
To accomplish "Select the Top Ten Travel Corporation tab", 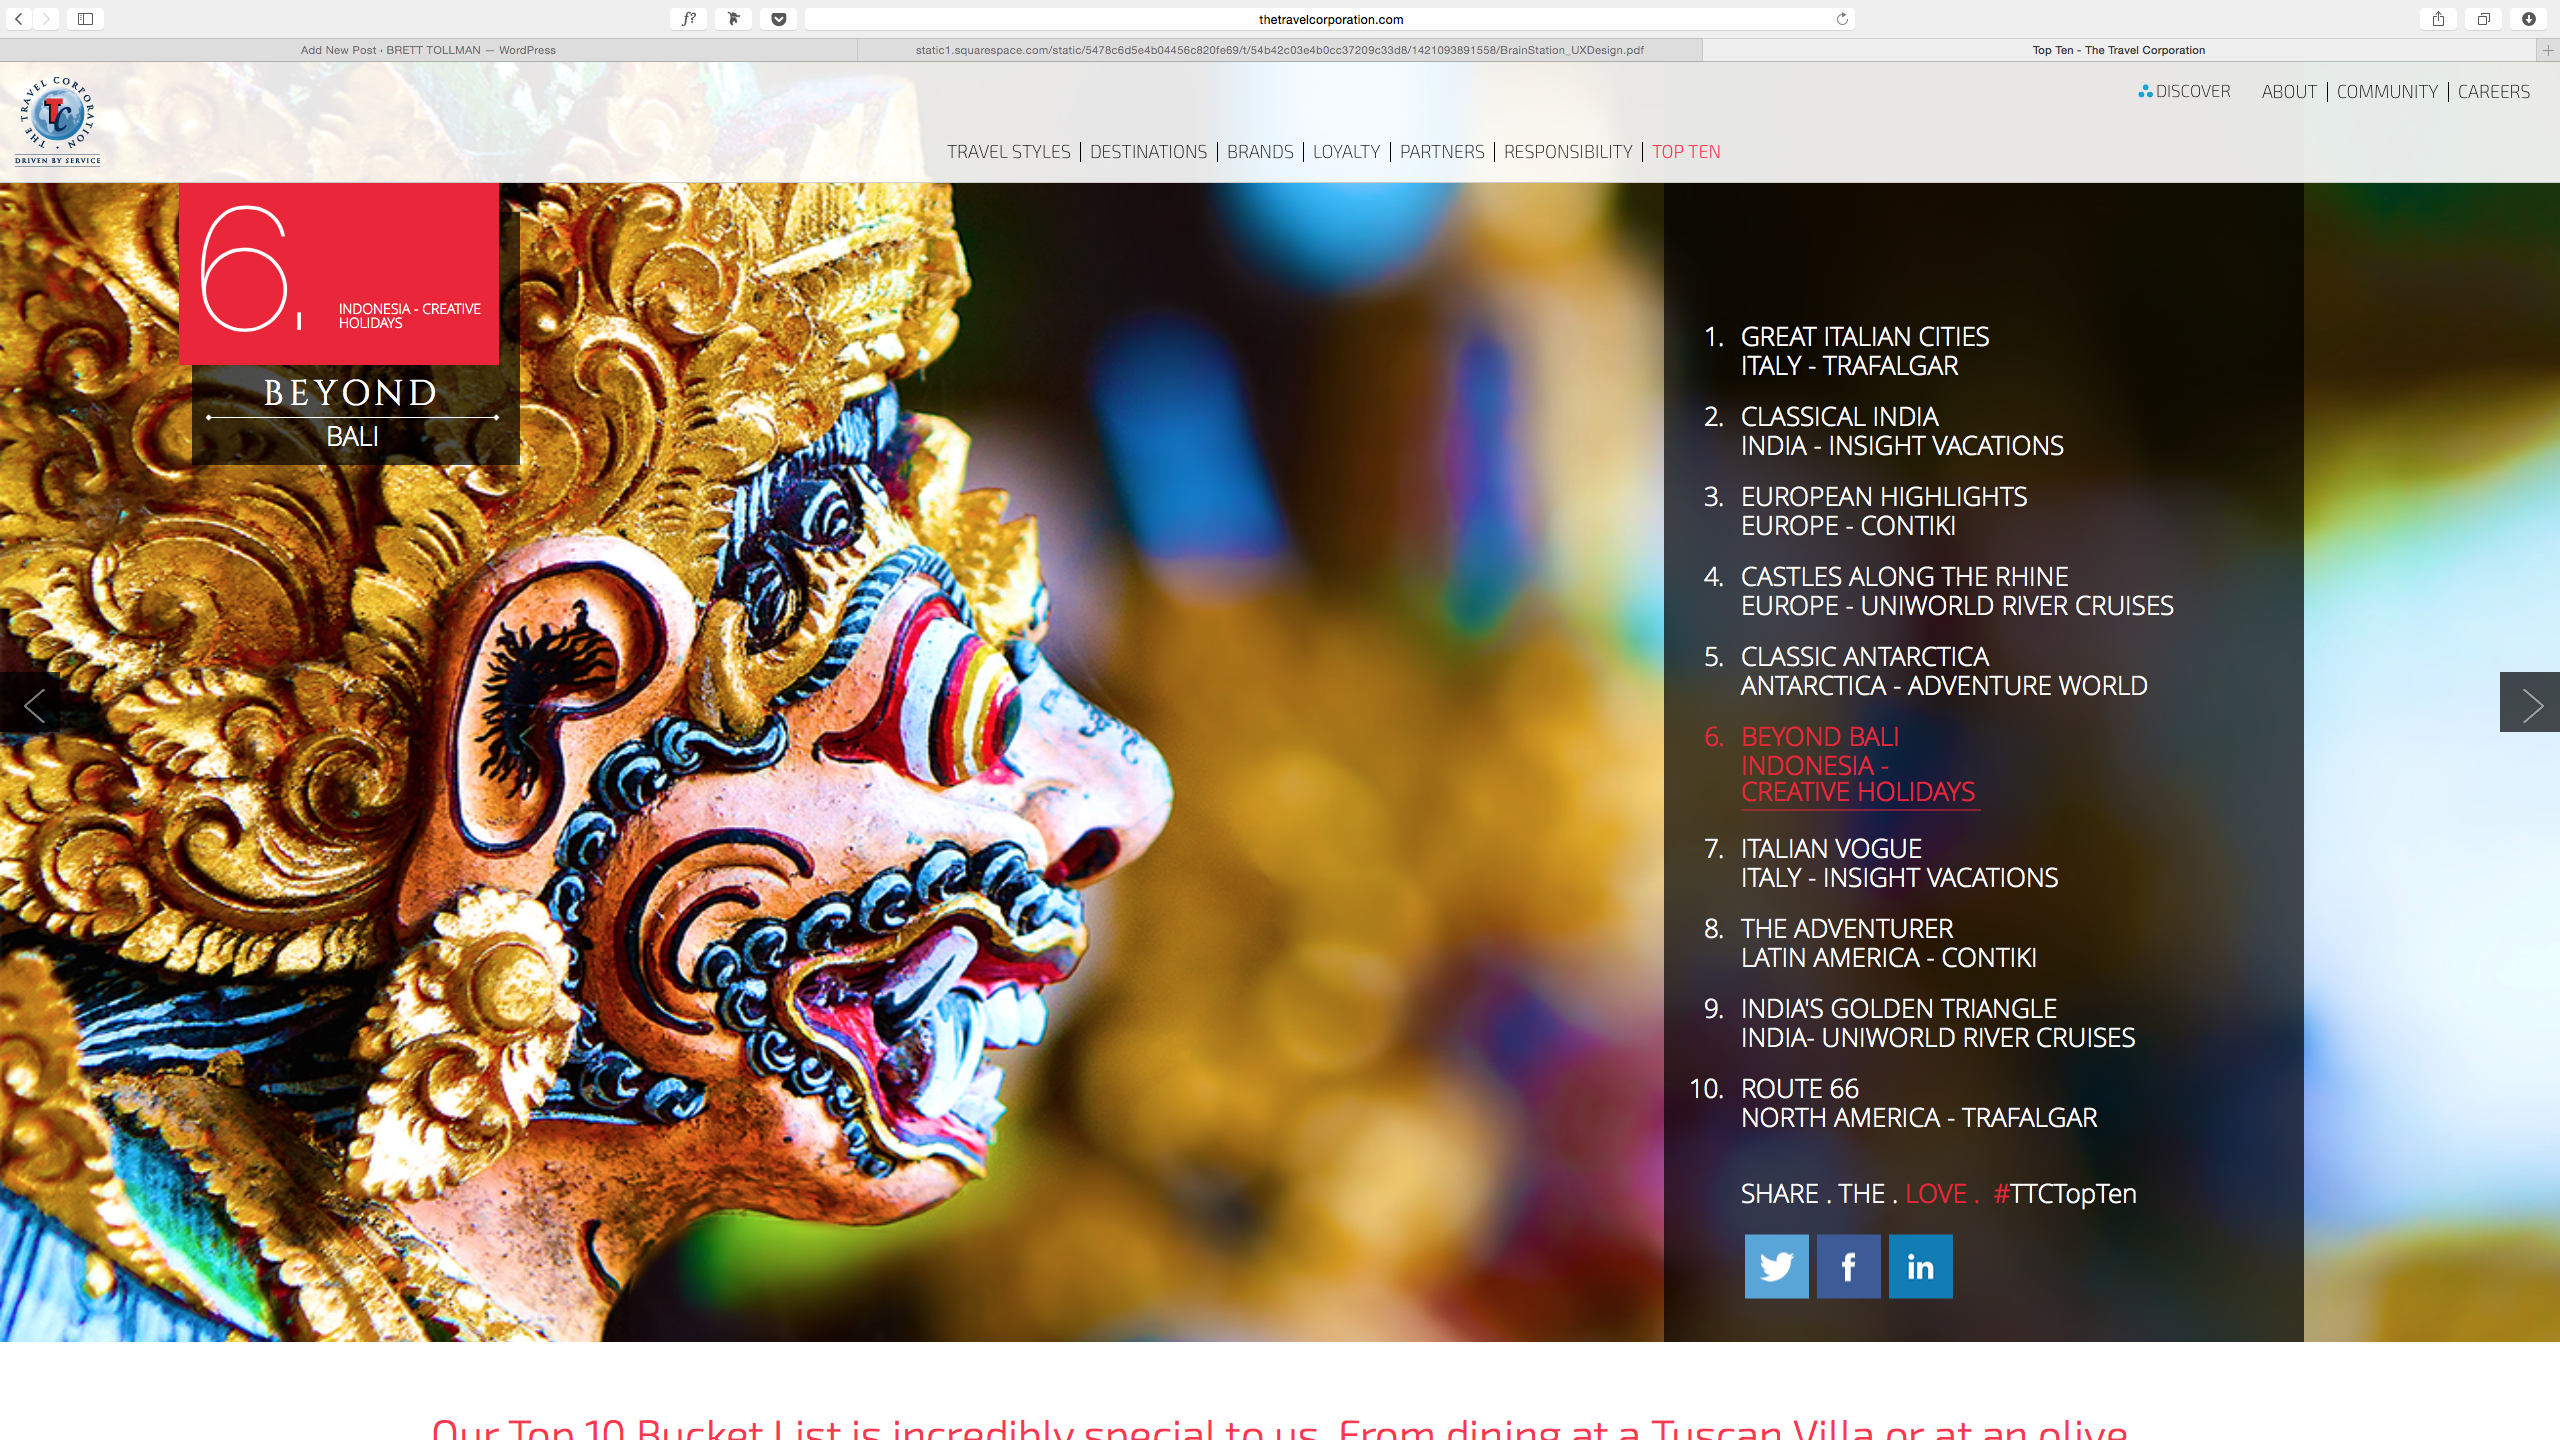I will pyautogui.click(x=2118, y=50).
